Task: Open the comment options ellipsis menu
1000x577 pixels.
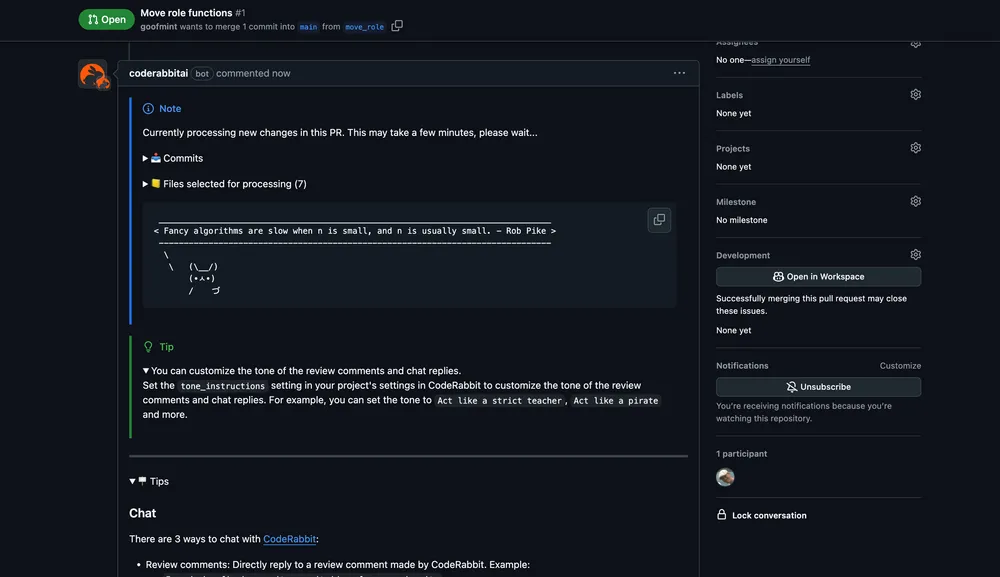Action: pyautogui.click(x=679, y=73)
